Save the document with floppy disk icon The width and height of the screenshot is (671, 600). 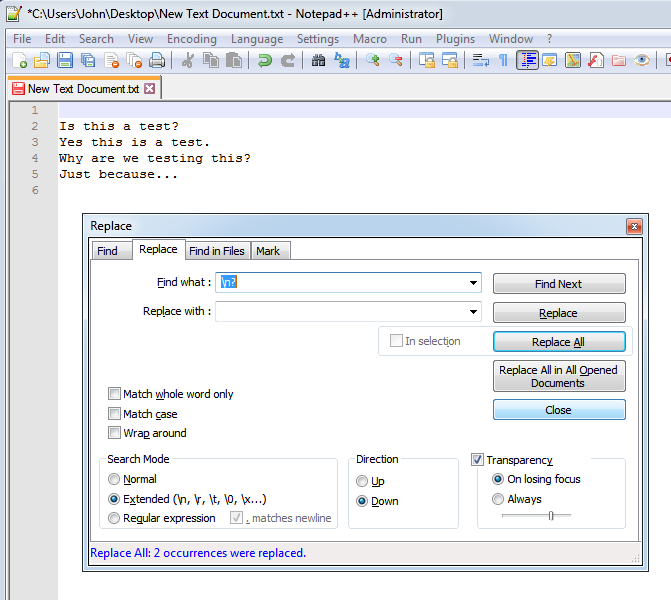click(x=65, y=60)
